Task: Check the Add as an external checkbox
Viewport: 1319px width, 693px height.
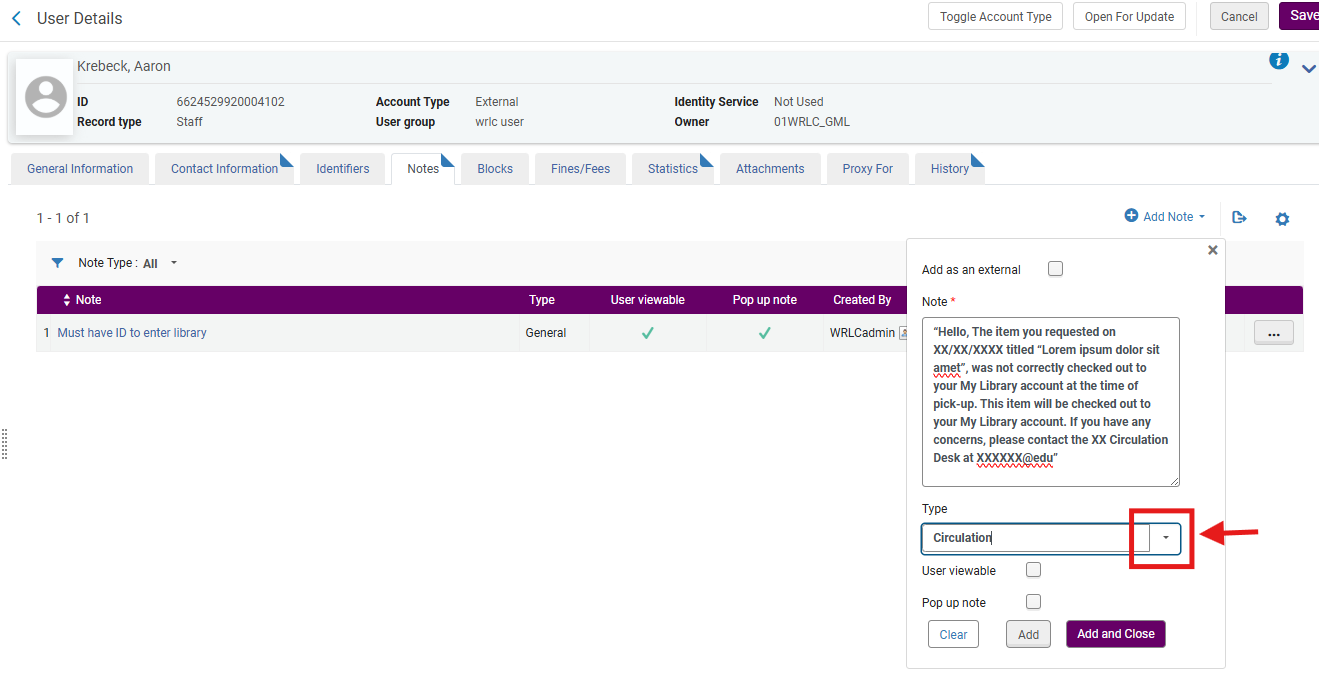Action: (x=1055, y=269)
